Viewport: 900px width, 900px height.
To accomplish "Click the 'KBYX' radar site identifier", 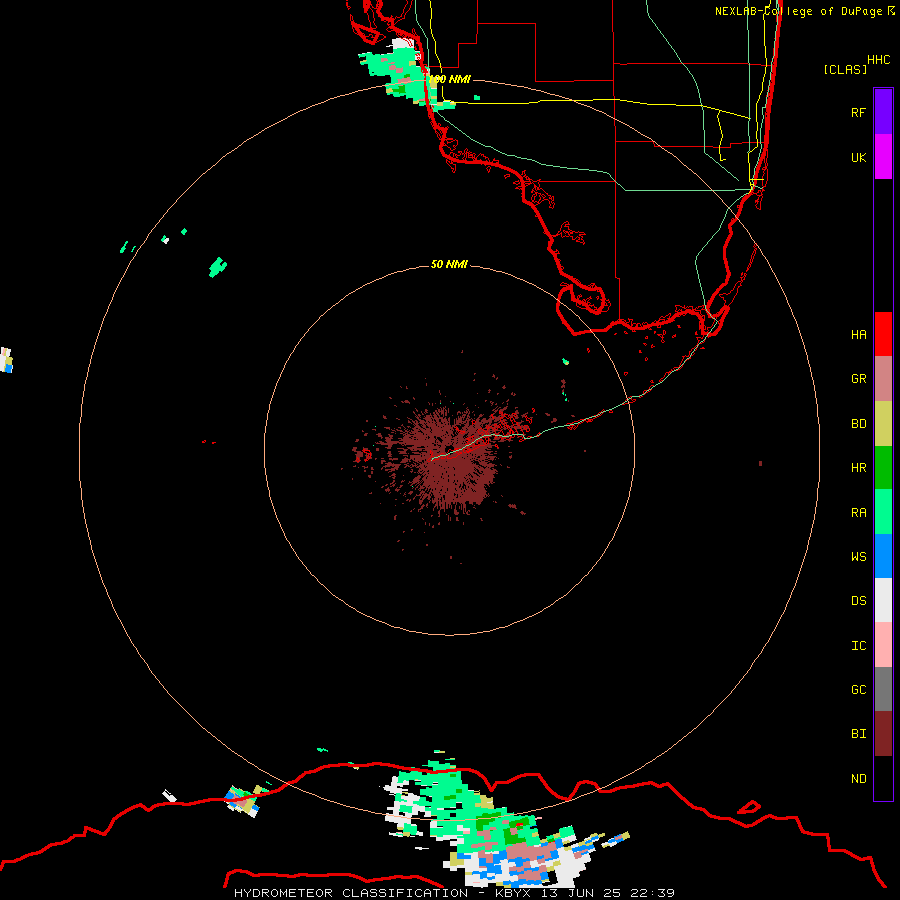I will click(513, 893).
